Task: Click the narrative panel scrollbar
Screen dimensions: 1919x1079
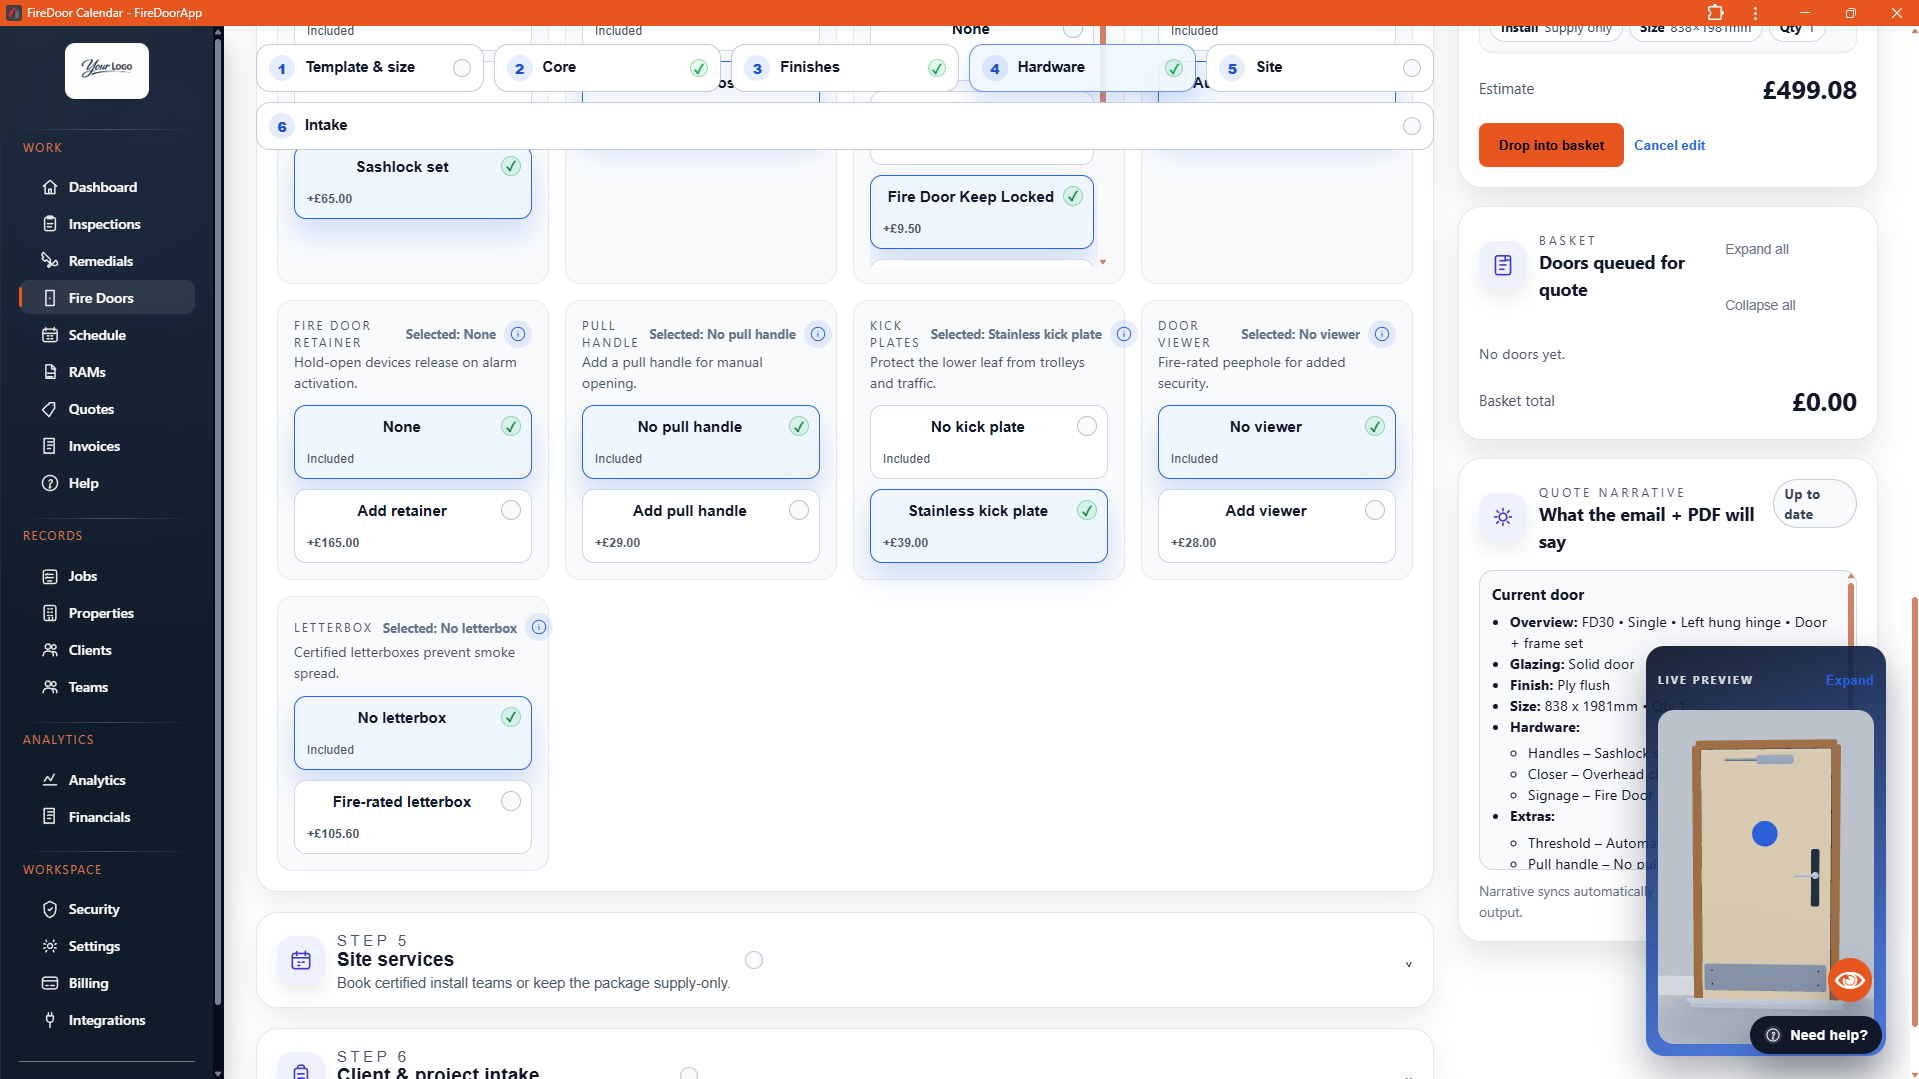Action: (x=1850, y=620)
